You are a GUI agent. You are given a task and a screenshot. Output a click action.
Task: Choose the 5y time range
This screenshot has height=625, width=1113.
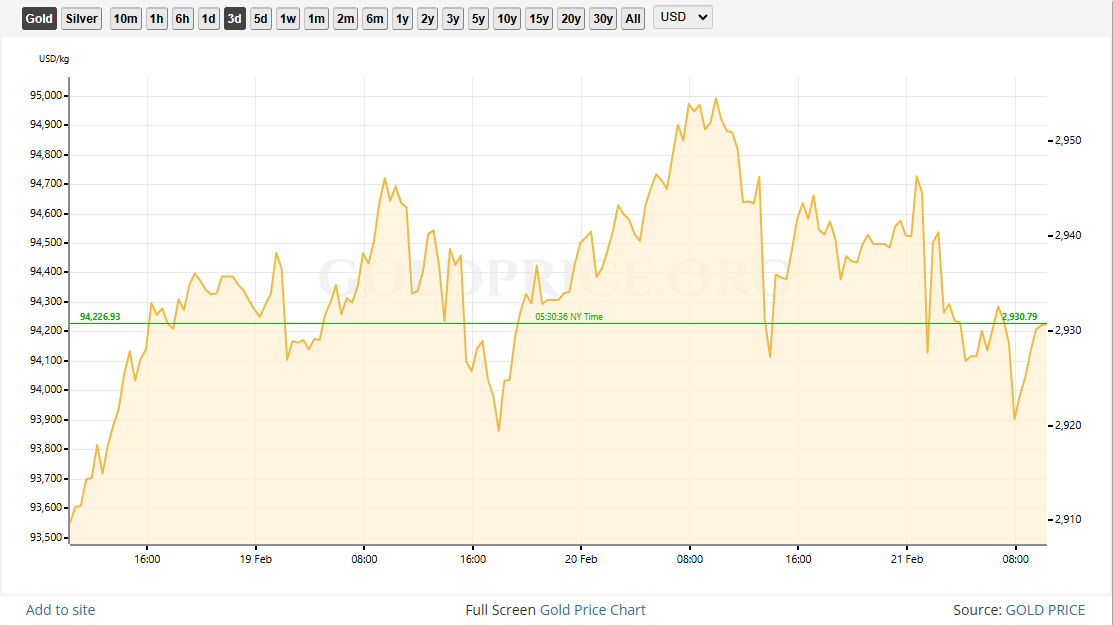[478, 18]
